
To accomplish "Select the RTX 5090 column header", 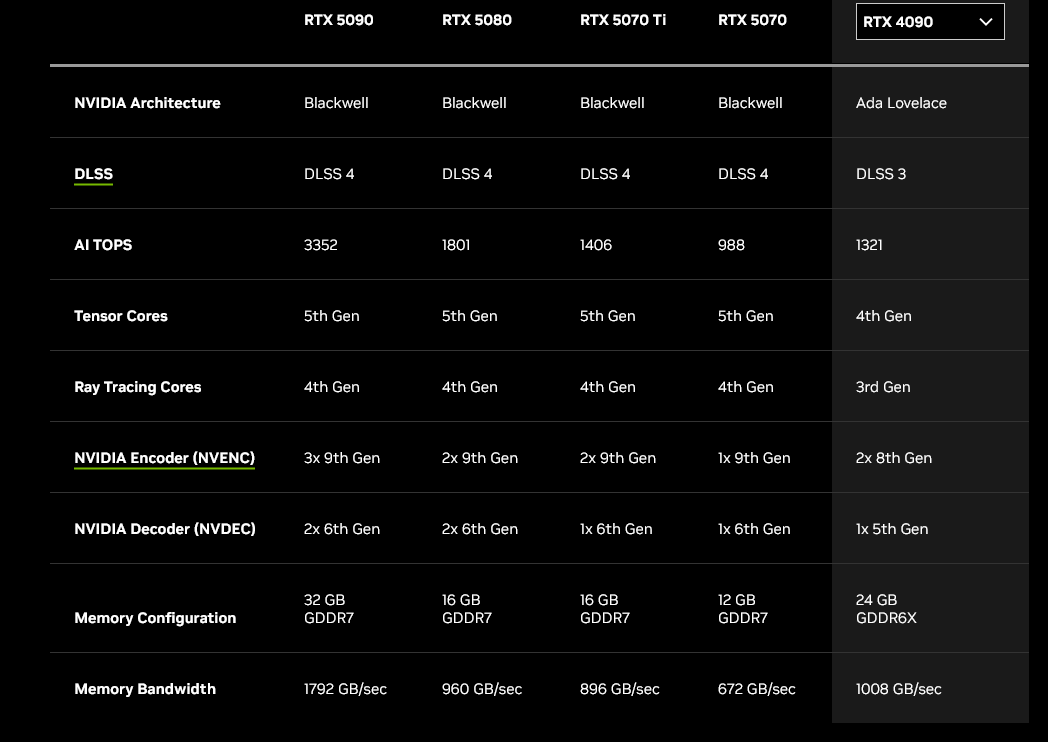I will pyautogui.click(x=338, y=20).
